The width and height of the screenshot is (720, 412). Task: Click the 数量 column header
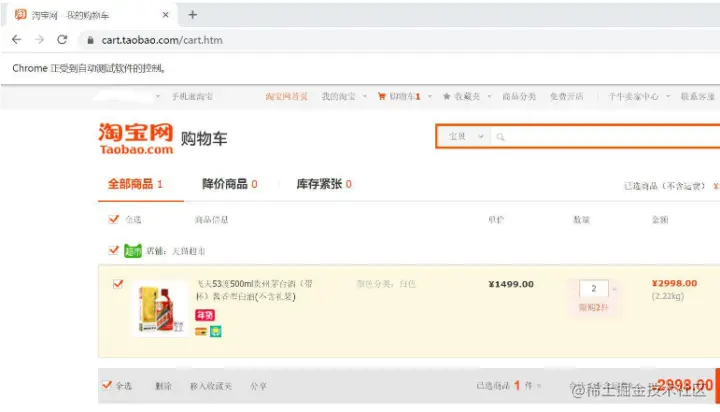581,220
